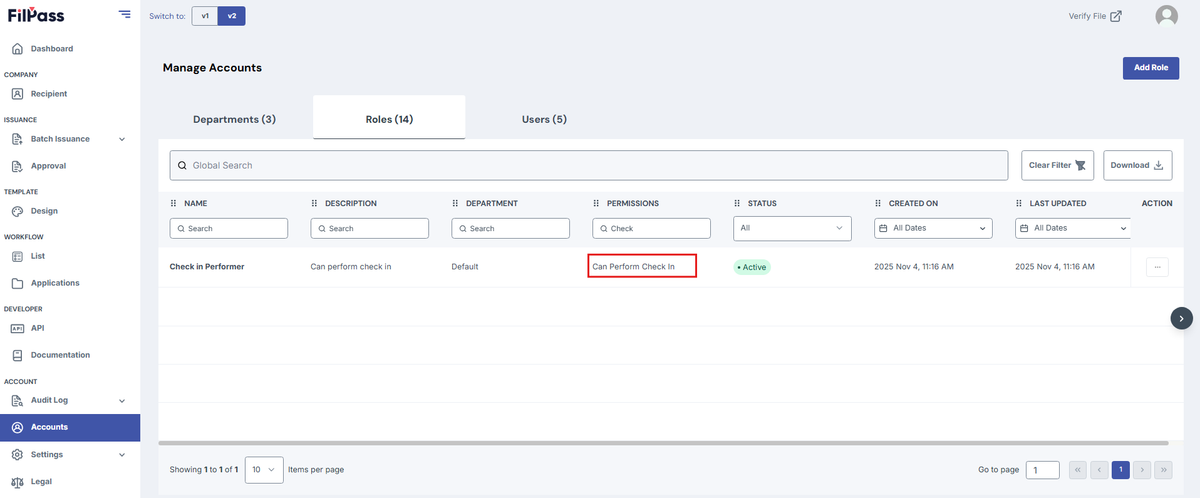Select the Roles (14) tab
The width and height of the screenshot is (1200, 498).
(389, 119)
